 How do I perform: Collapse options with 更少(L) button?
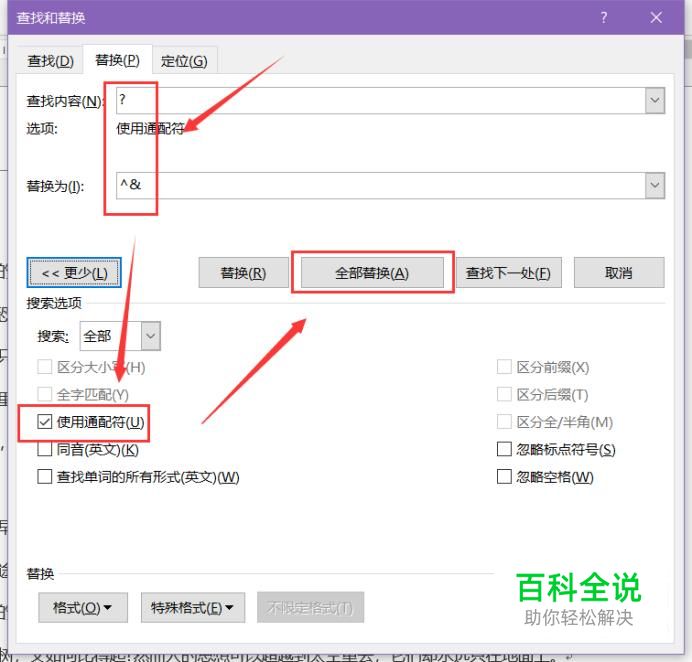pyautogui.click(x=74, y=273)
